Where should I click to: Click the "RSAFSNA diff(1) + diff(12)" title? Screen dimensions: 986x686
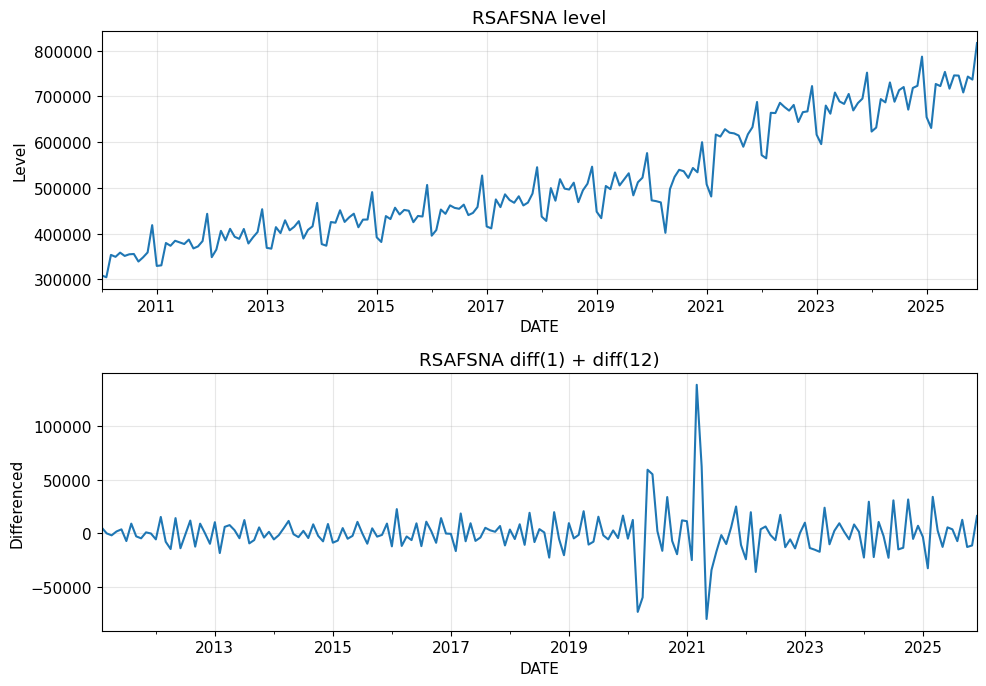[x=539, y=361]
